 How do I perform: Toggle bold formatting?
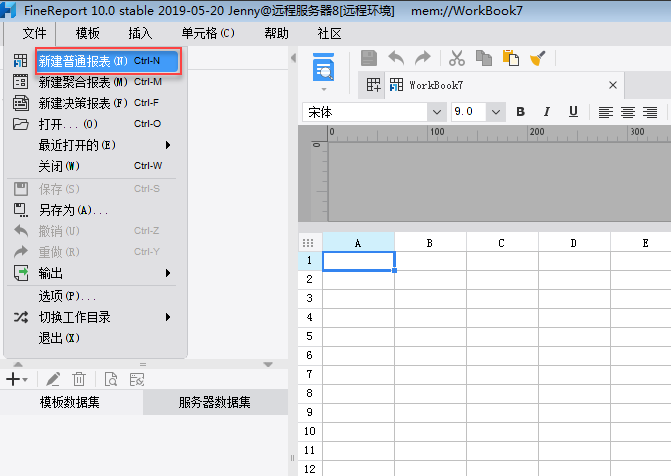[x=520, y=112]
